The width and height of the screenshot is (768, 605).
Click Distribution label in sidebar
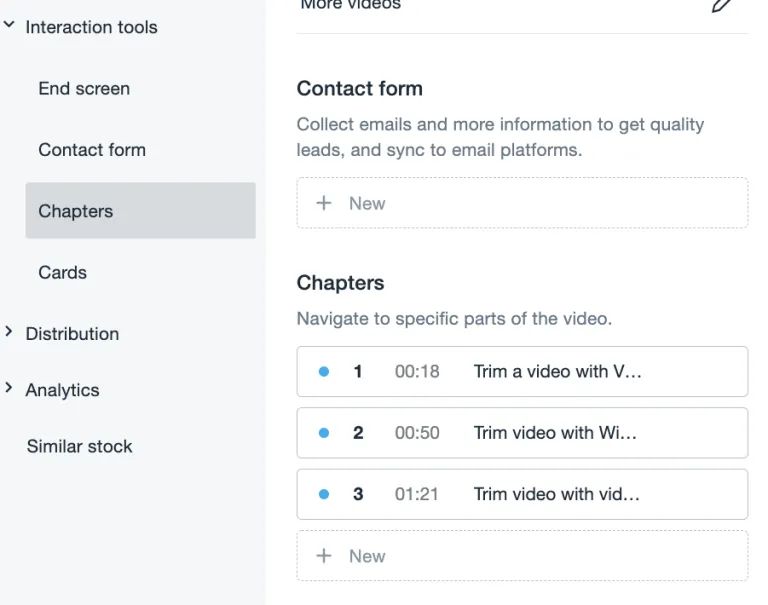point(72,334)
